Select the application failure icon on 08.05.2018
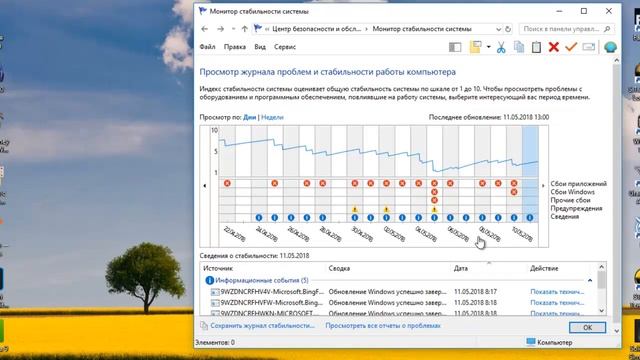This screenshot has height=360, width=640. (x=482, y=184)
